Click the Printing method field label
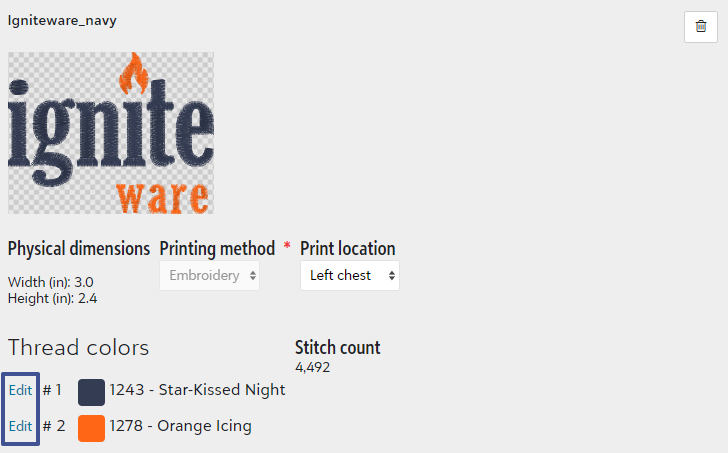Viewport: 728px width, 453px height. pyautogui.click(x=217, y=249)
